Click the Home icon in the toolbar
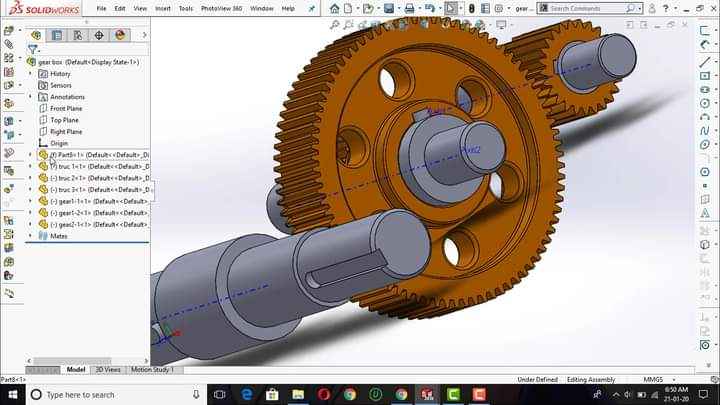Image resolution: width=720 pixels, height=405 pixels. [x=335, y=8]
